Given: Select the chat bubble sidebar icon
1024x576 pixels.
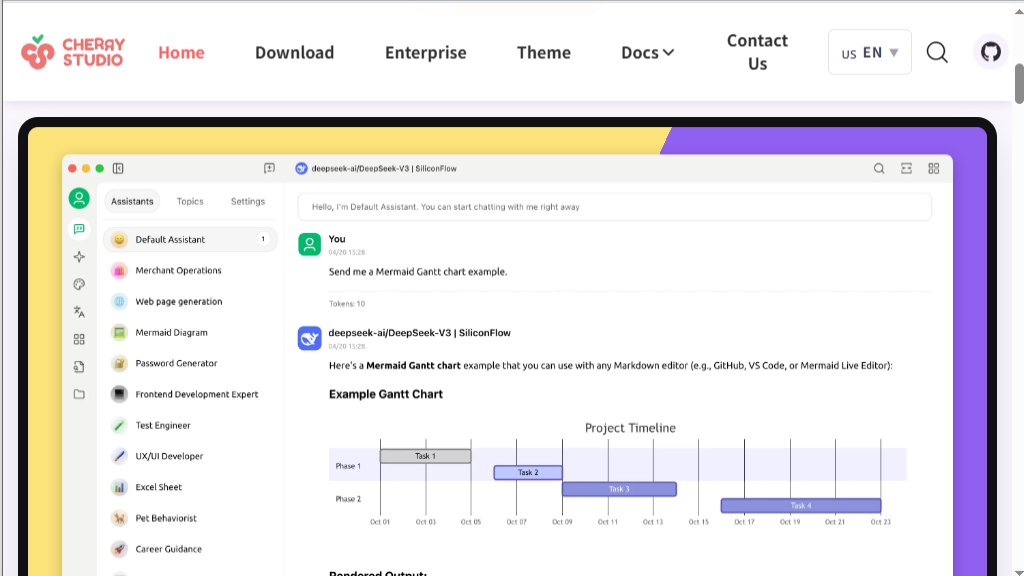Looking at the screenshot, I should 79,229.
